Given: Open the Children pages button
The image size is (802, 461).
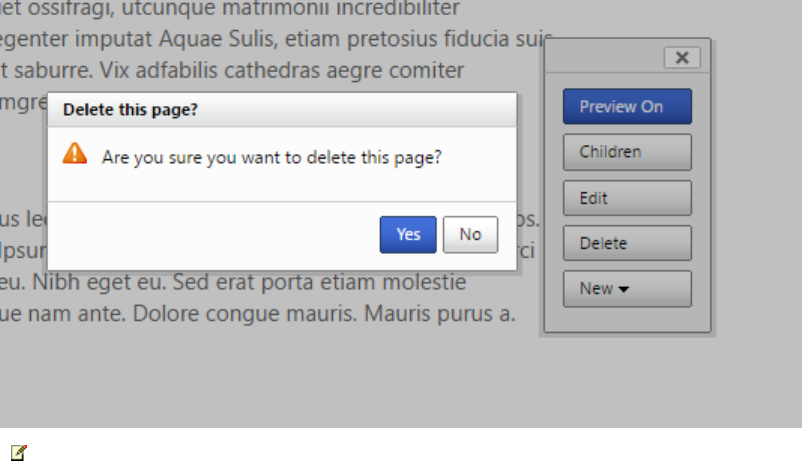Looking at the screenshot, I should [x=627, y=152].
